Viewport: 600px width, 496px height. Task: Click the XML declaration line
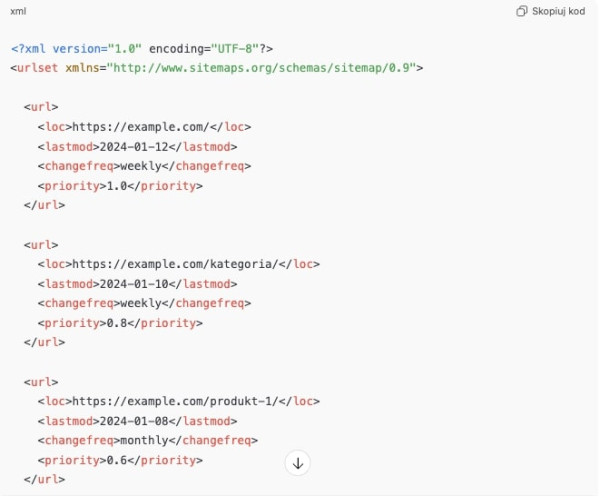[142, 48]
